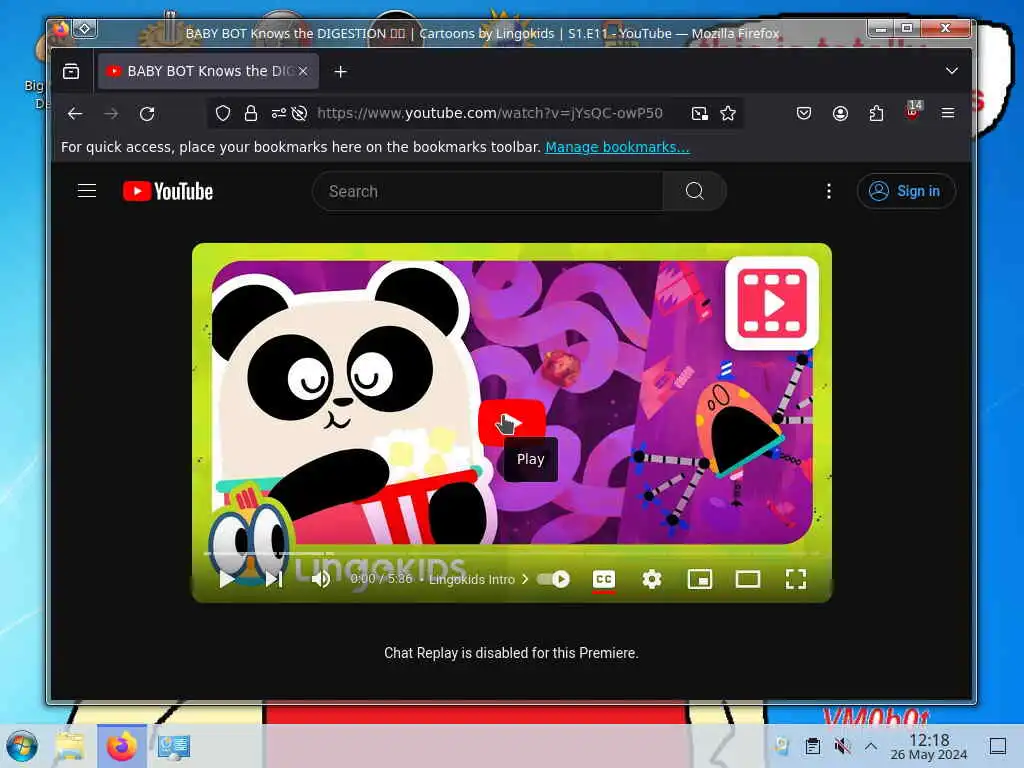Image resolution: width=1024 pixels, height=768 pixels.
Task: Click the clipboard tray icon
Action: [x=812, y=746]
